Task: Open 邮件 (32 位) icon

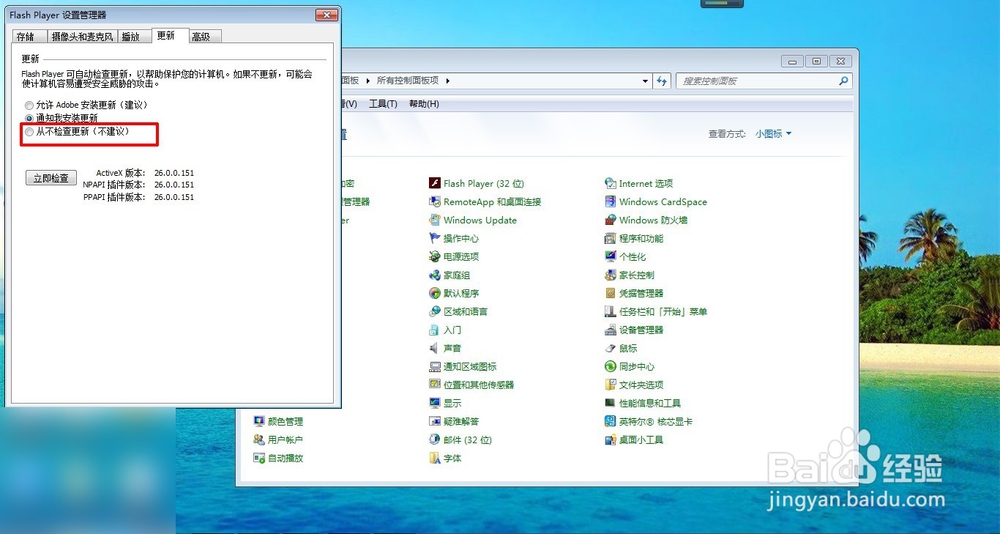Action: pyautogui.click(x=435, y=440)
